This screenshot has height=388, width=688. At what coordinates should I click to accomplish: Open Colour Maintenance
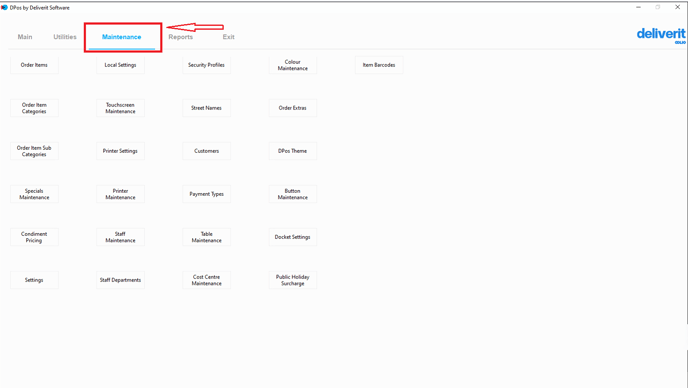tap(293, 65)
